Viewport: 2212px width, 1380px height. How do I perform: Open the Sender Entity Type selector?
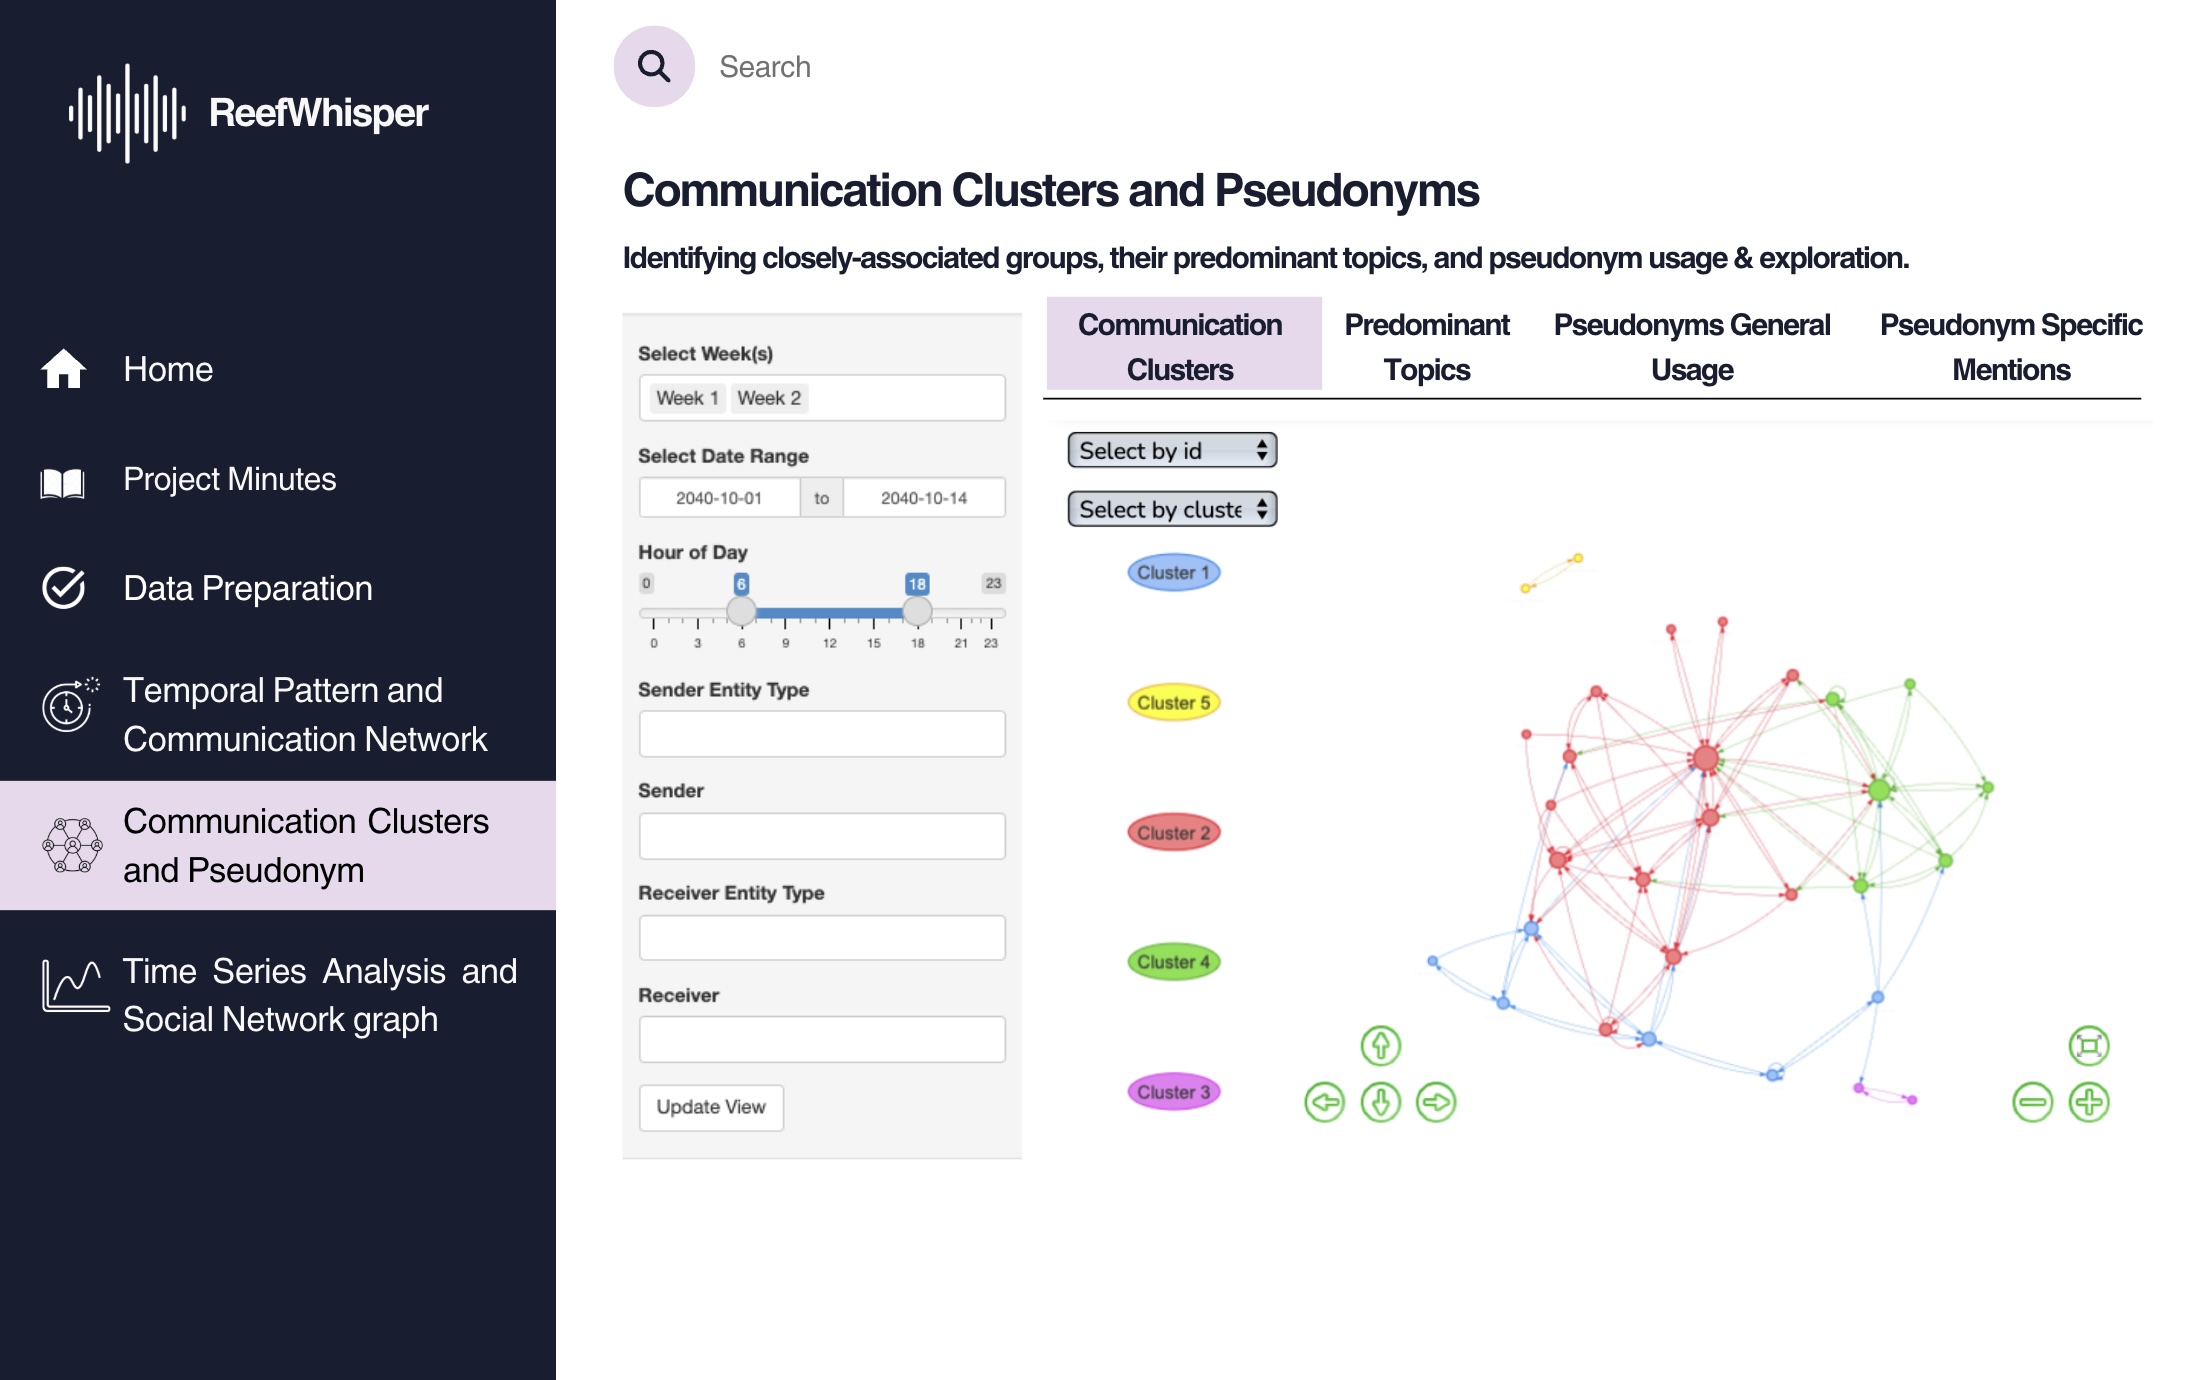coord(822,734)
